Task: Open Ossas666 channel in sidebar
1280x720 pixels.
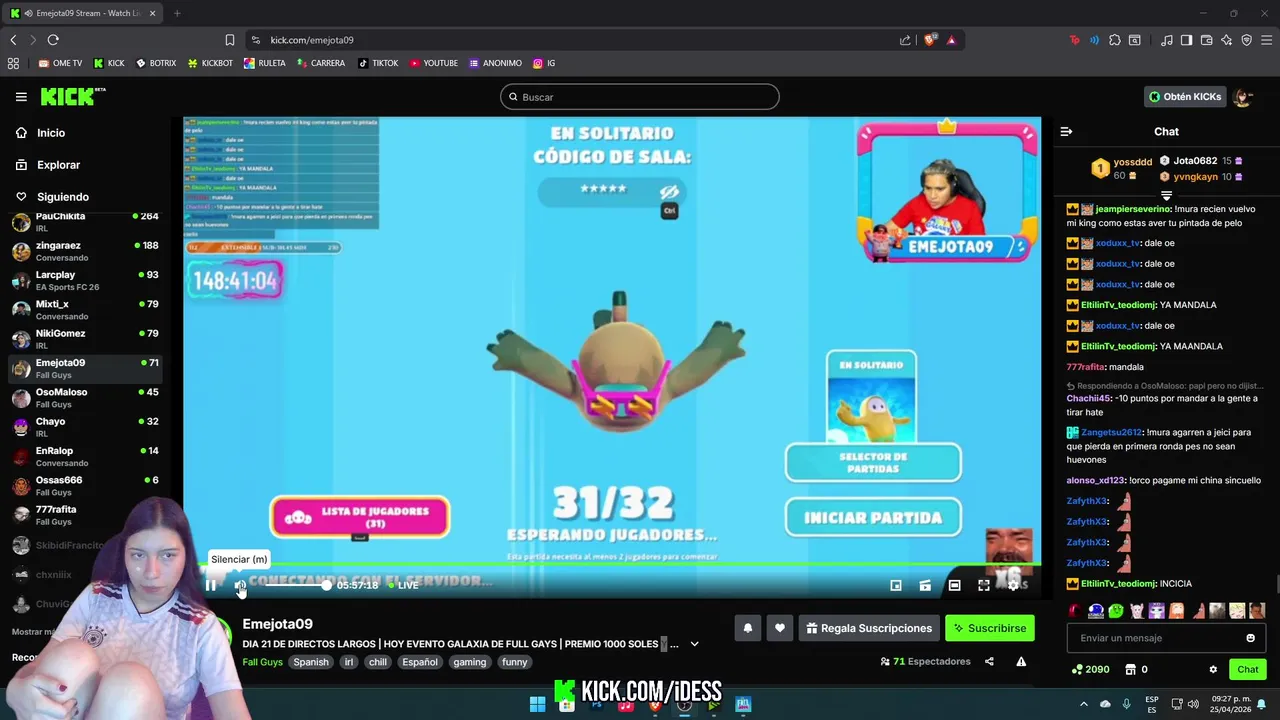Action: [85, 486]
